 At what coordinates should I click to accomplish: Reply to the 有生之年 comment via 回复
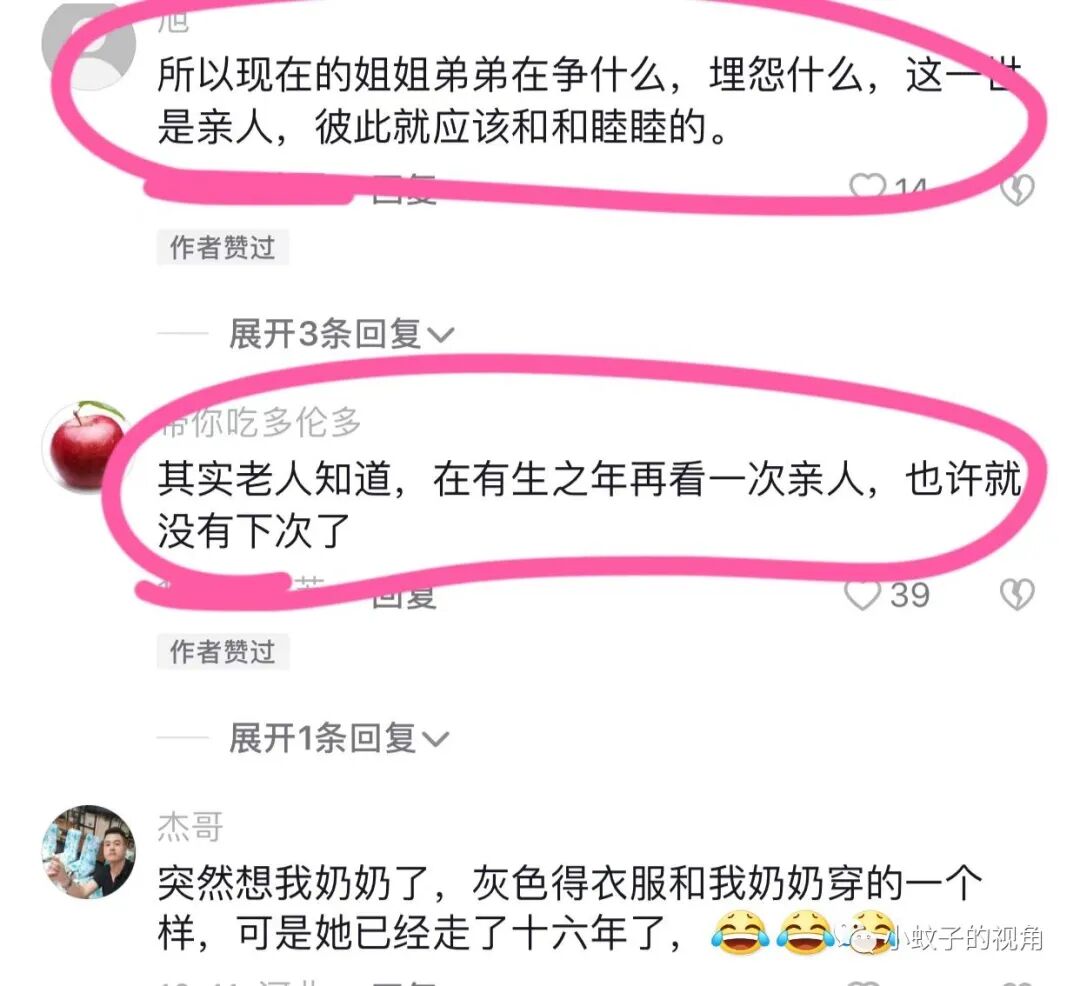tap(404, 596)
